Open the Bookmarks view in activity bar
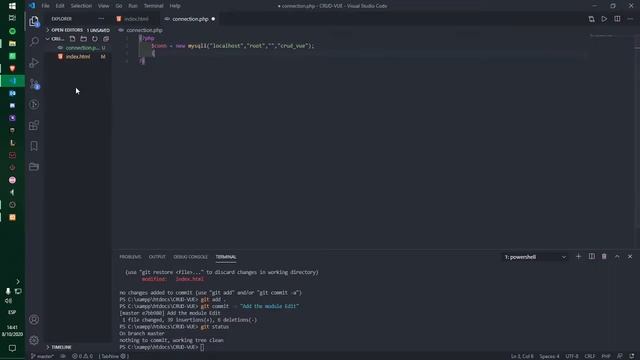 pyautogui.click(x=34, y=146)
